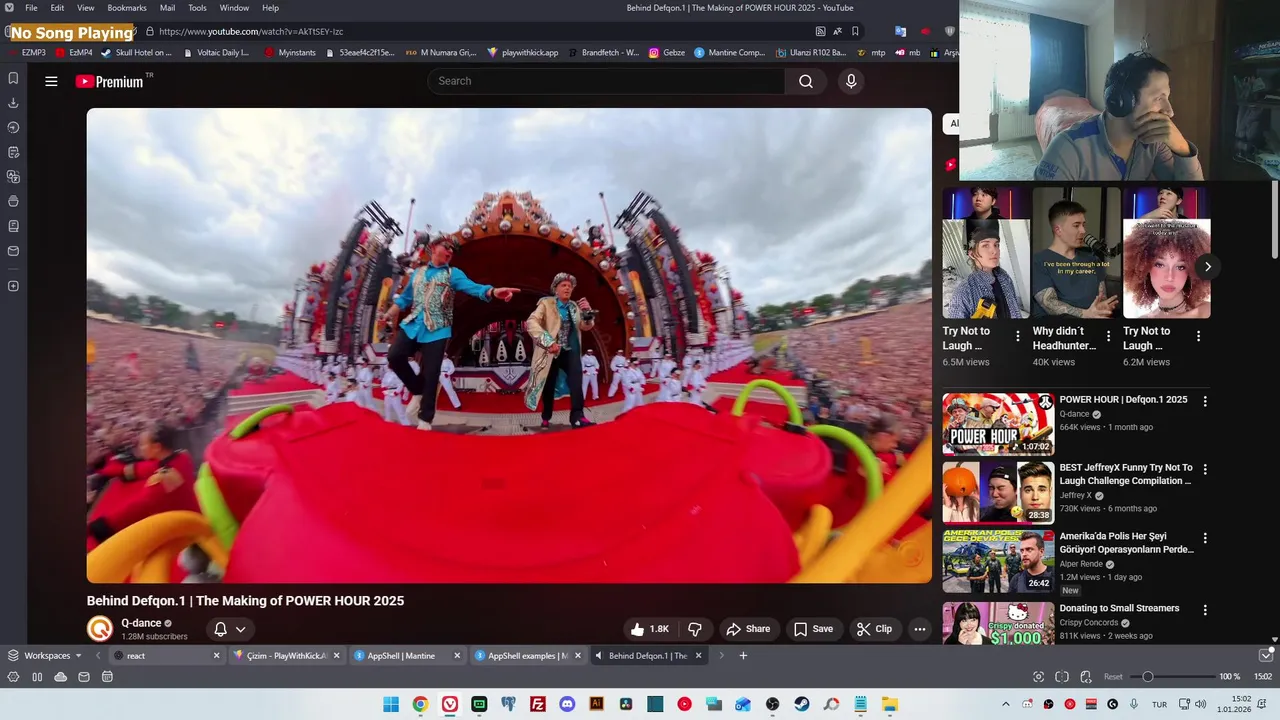Reset the page zoom level
The width and height of the screenshot is (1280, 720).
(x=1113, y=677)
